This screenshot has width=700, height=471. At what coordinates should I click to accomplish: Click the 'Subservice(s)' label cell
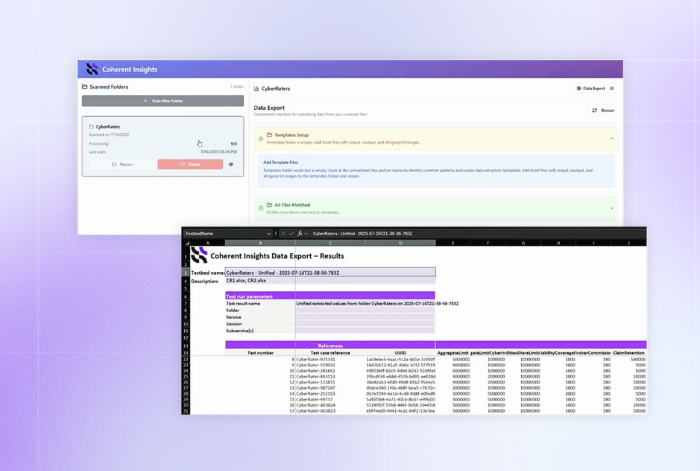click(260, 331)
